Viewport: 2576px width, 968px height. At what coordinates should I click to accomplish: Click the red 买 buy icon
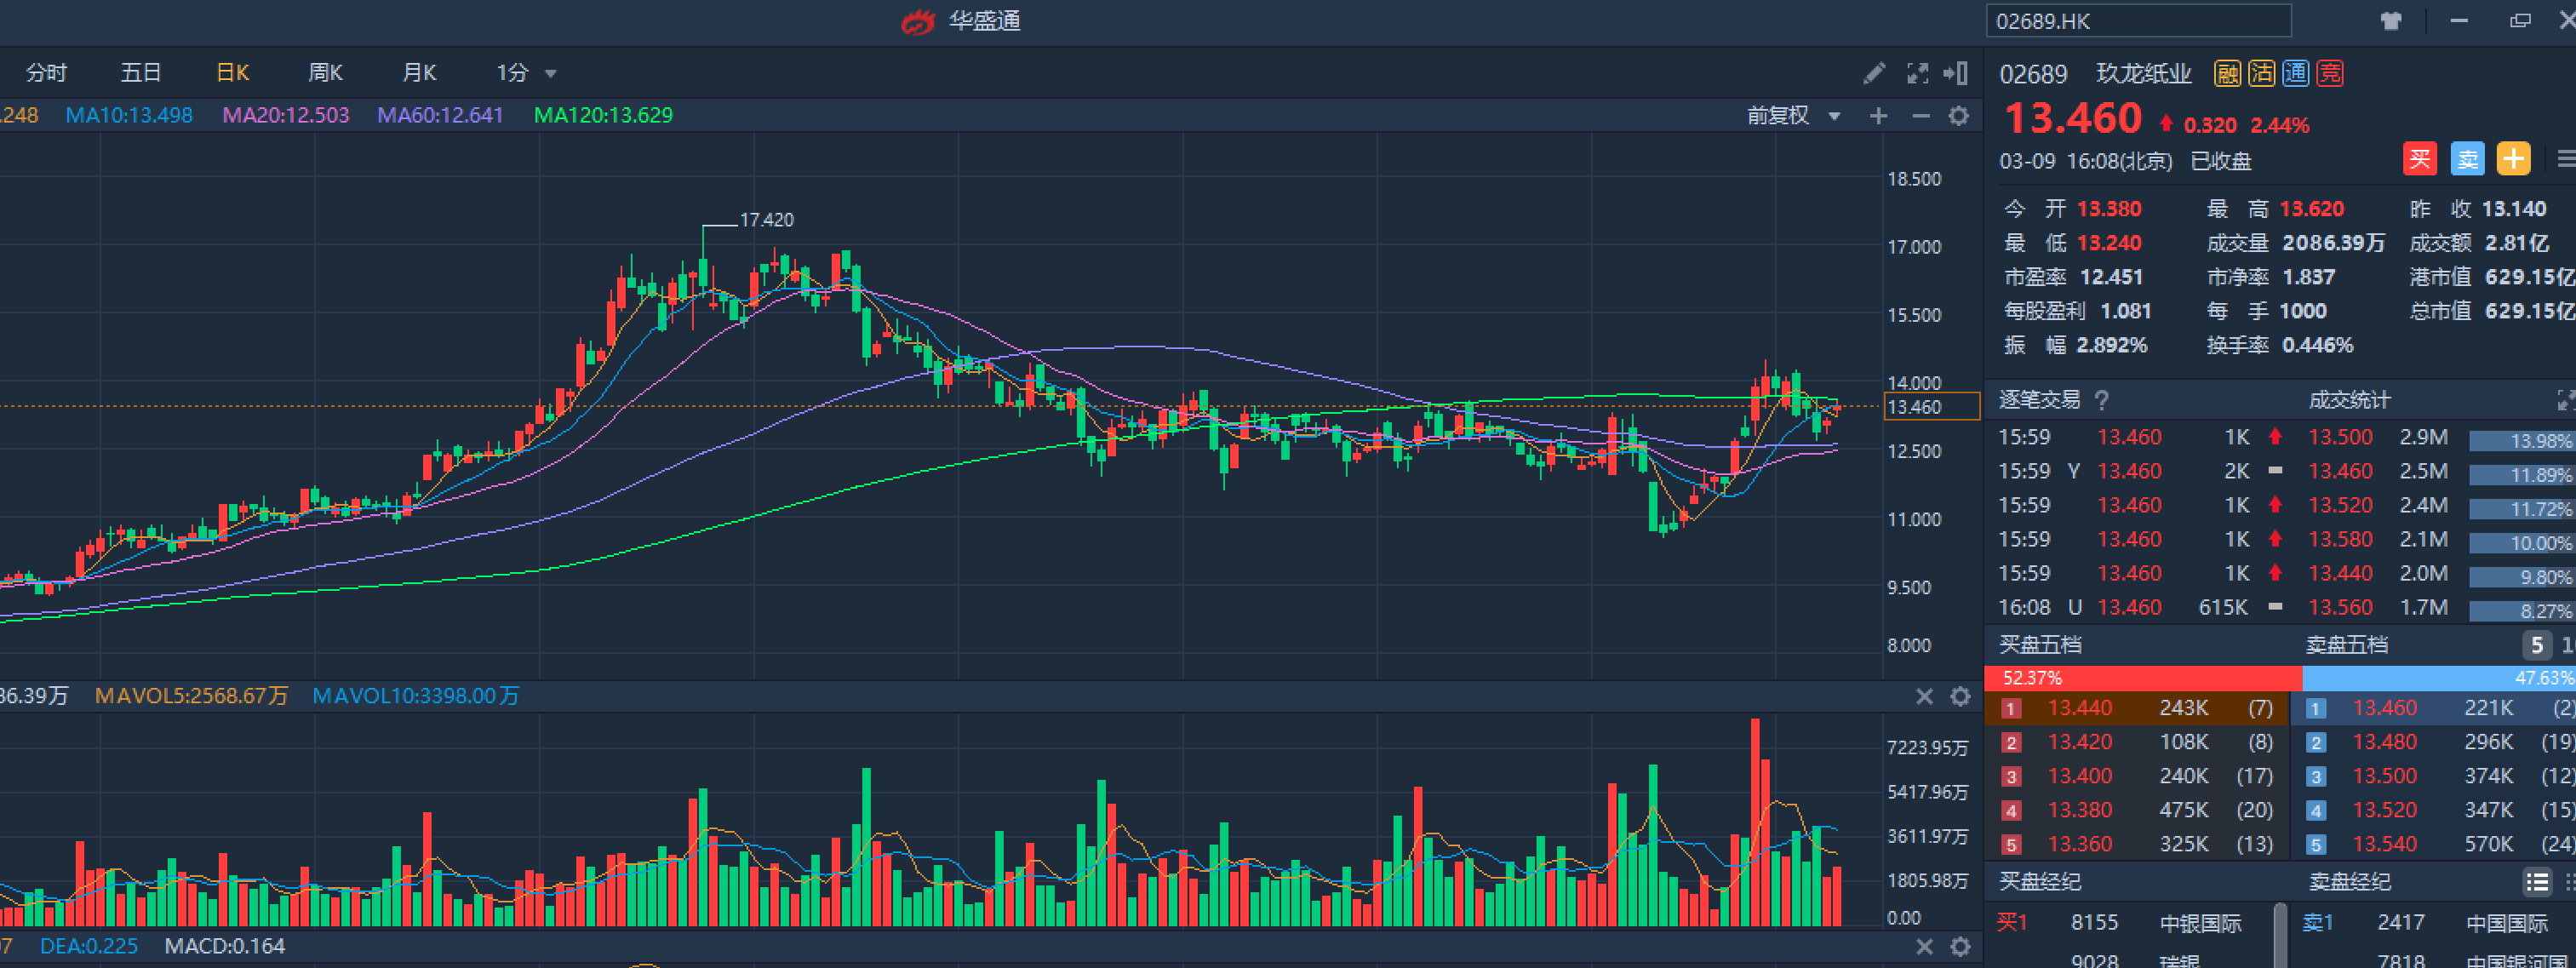[2419, 159]
